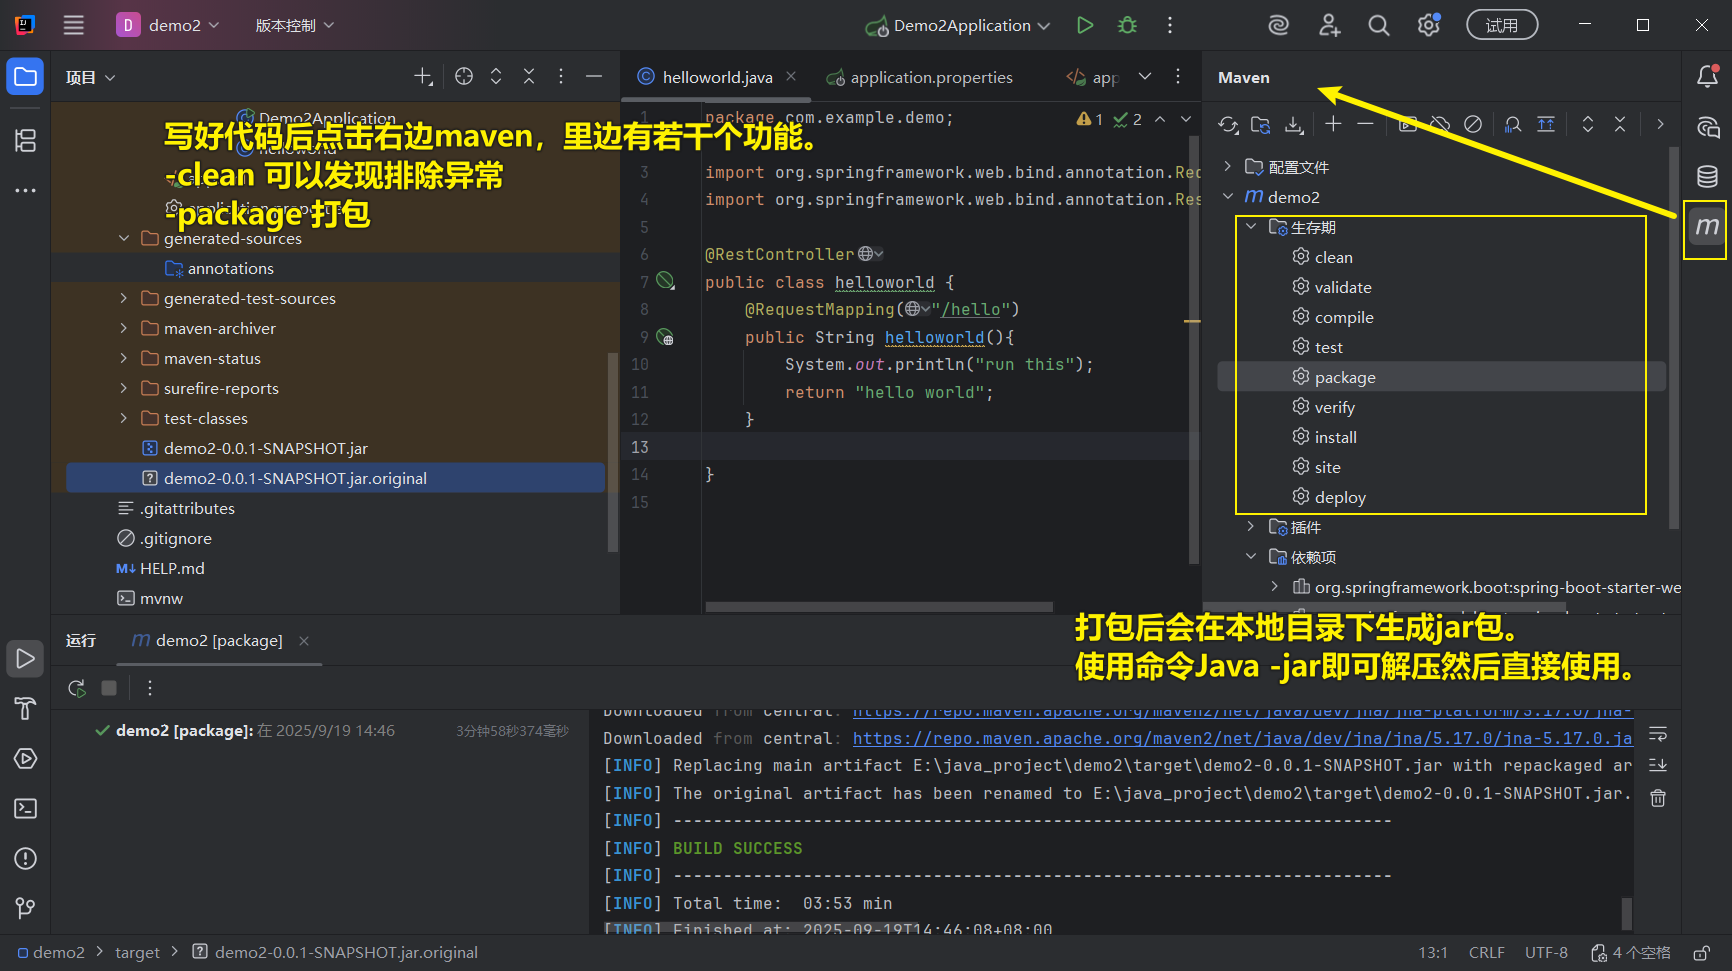
Task: Toggle soft-wrap in run console
Action: tap(1658, 735)
